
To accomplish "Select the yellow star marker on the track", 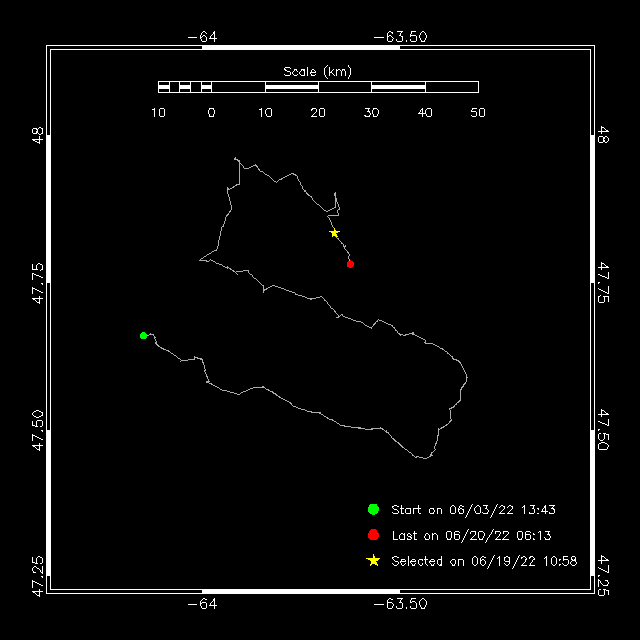I will coord(335,233).
